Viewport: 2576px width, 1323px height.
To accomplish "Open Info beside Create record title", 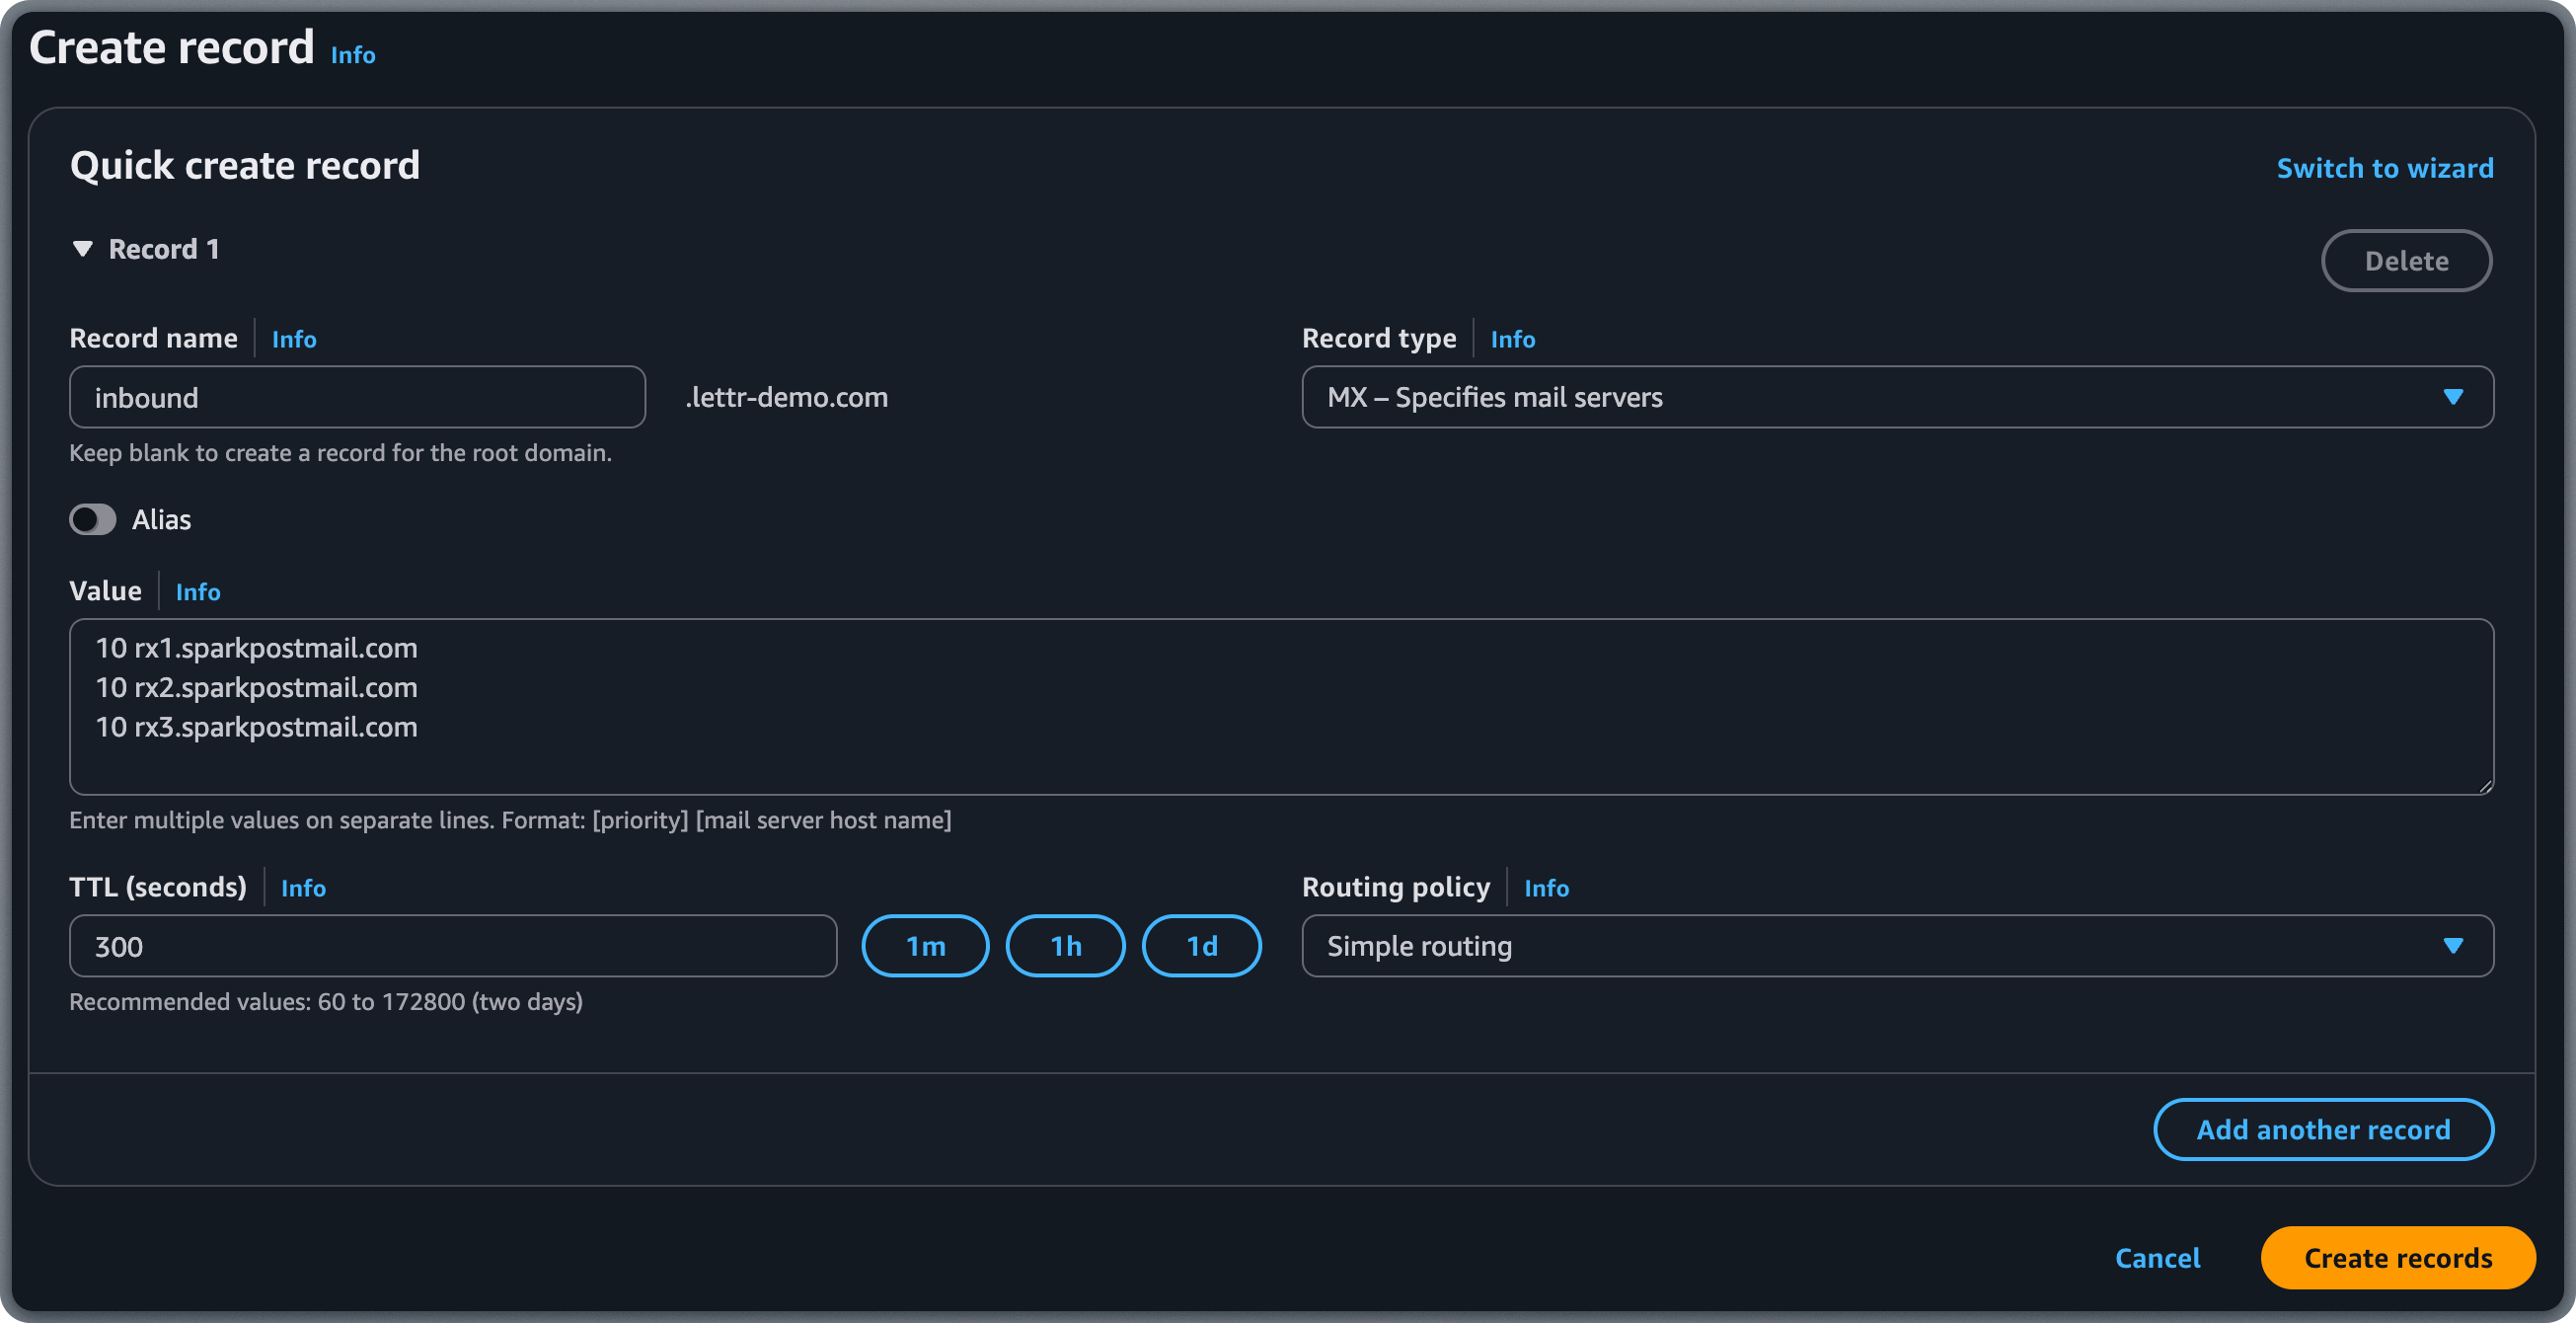I will pos(352,55).
